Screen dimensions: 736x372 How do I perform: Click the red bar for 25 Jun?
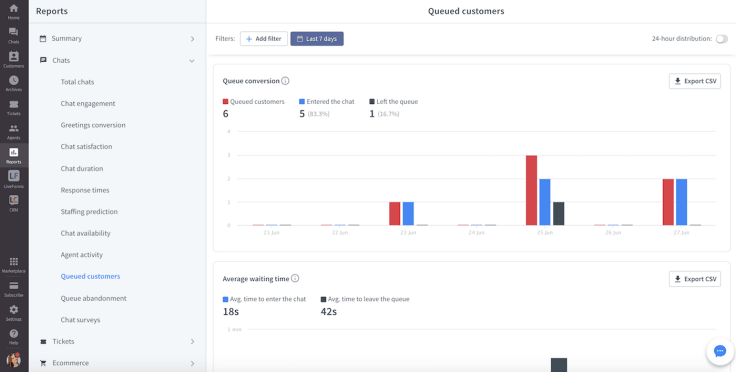pyautogui.click(x=531, y=190)
